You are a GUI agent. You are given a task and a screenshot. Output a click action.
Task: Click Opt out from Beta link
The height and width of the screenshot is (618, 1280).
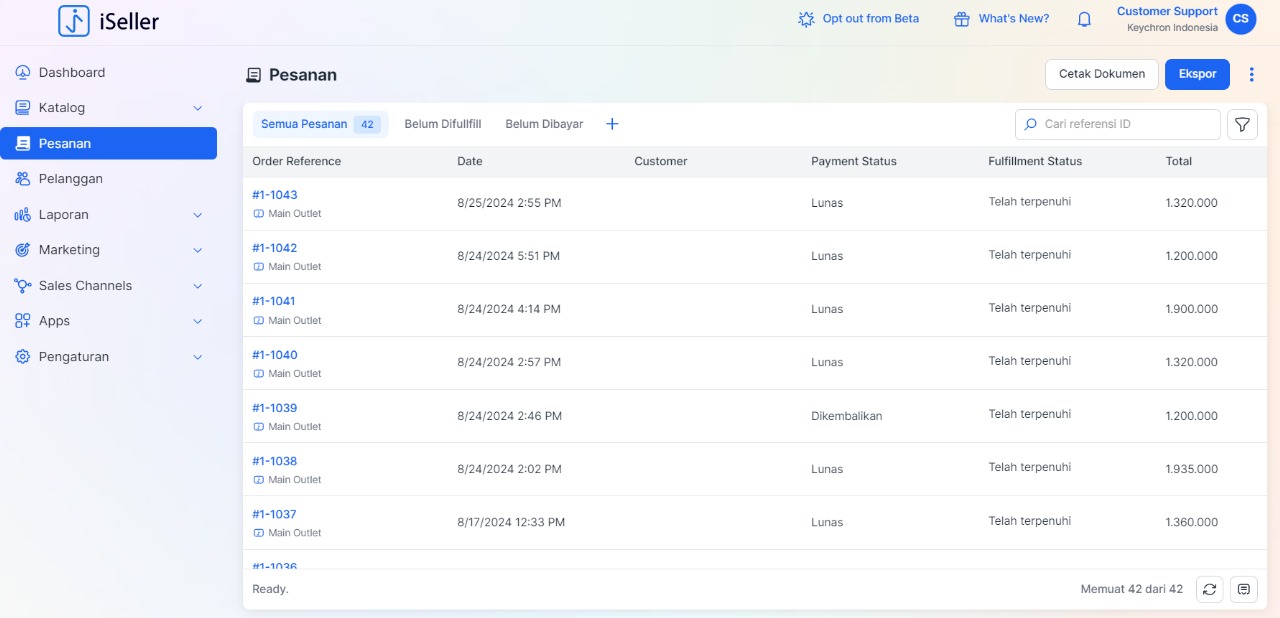(x=870, y=19)
